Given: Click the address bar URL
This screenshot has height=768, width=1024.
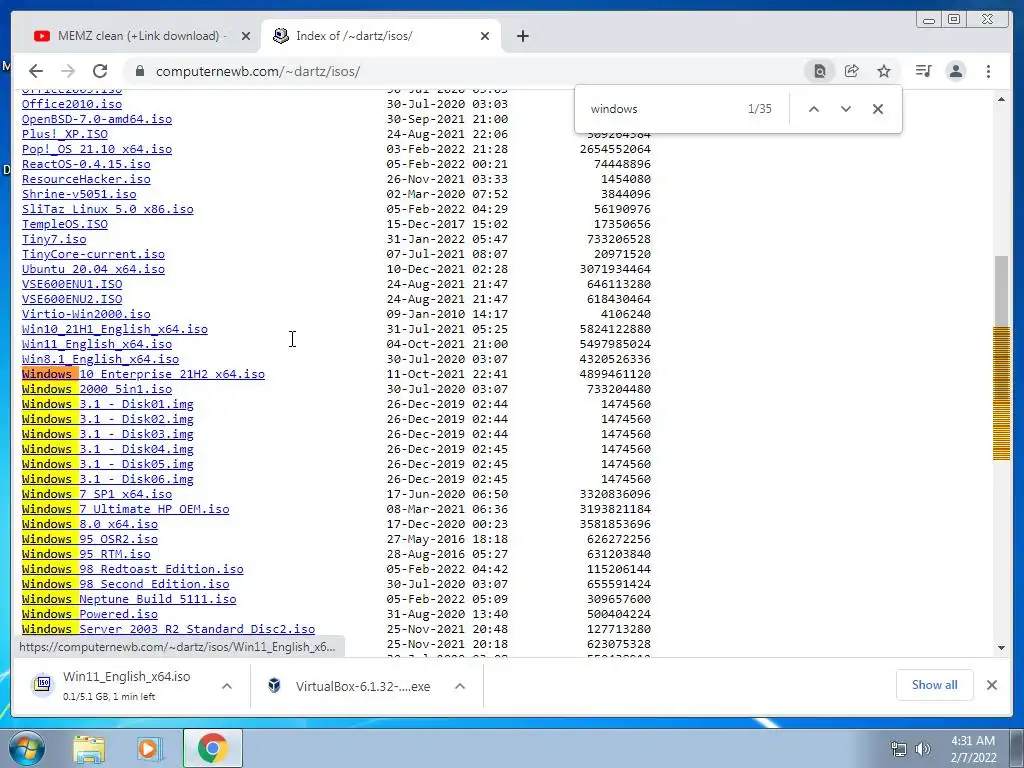Looking at the screenshot, I should pyautogui.click(x=257, y=71).
